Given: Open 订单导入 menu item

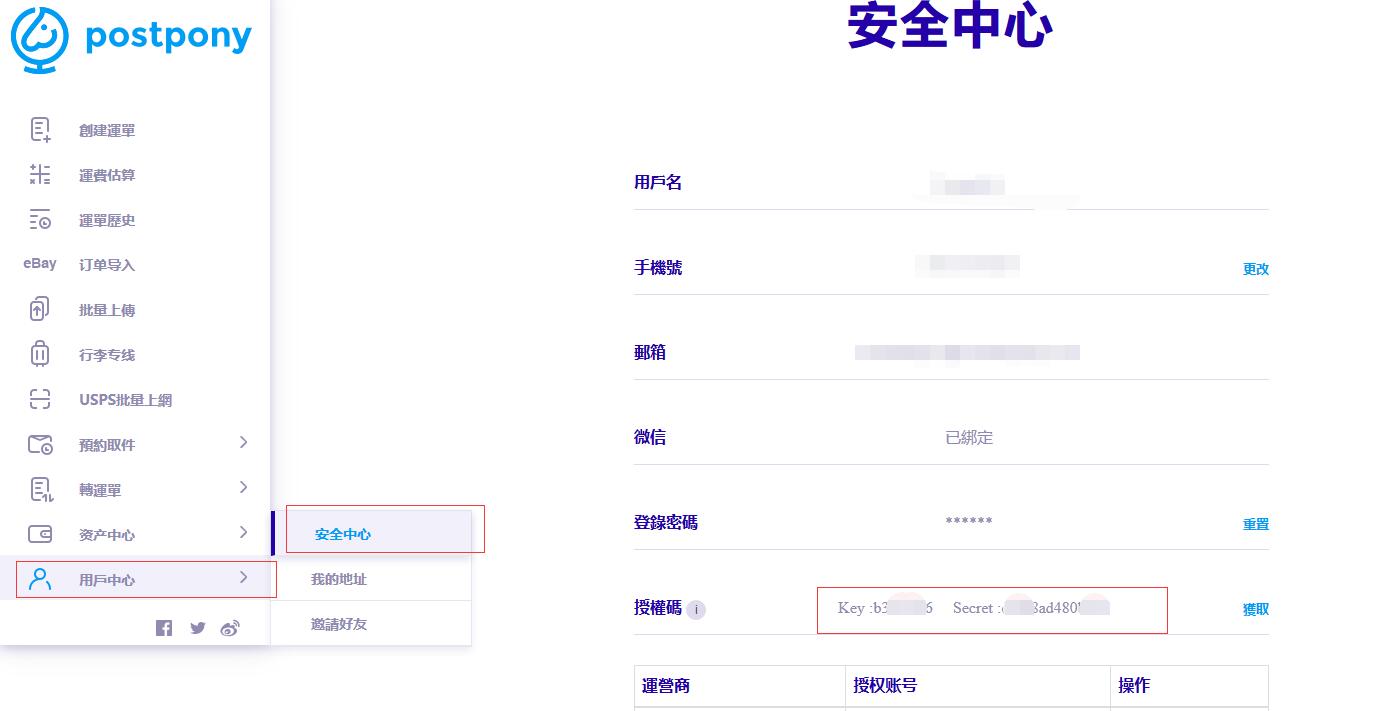Looking at the screenshot, I should click(x=107, y=265).
